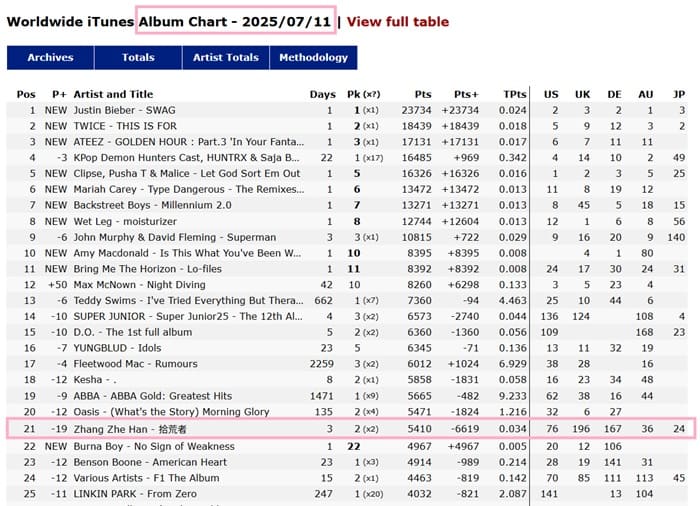
Task: Click the Max McNown - Night Diving entry
Action: pos(139,285)
